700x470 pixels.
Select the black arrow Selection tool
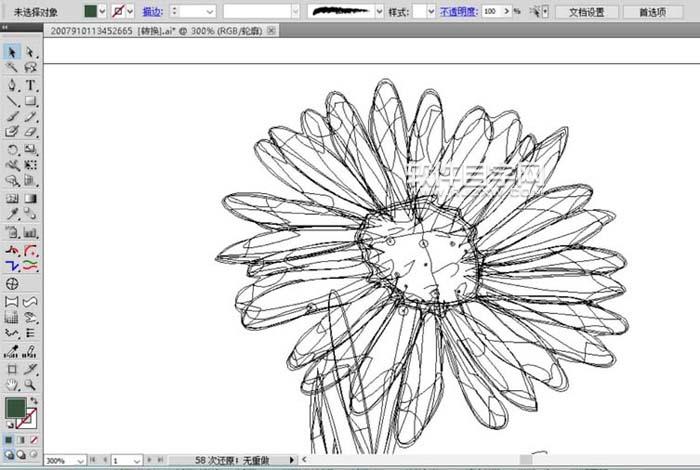pyautogui.click(x=12, y=52)
